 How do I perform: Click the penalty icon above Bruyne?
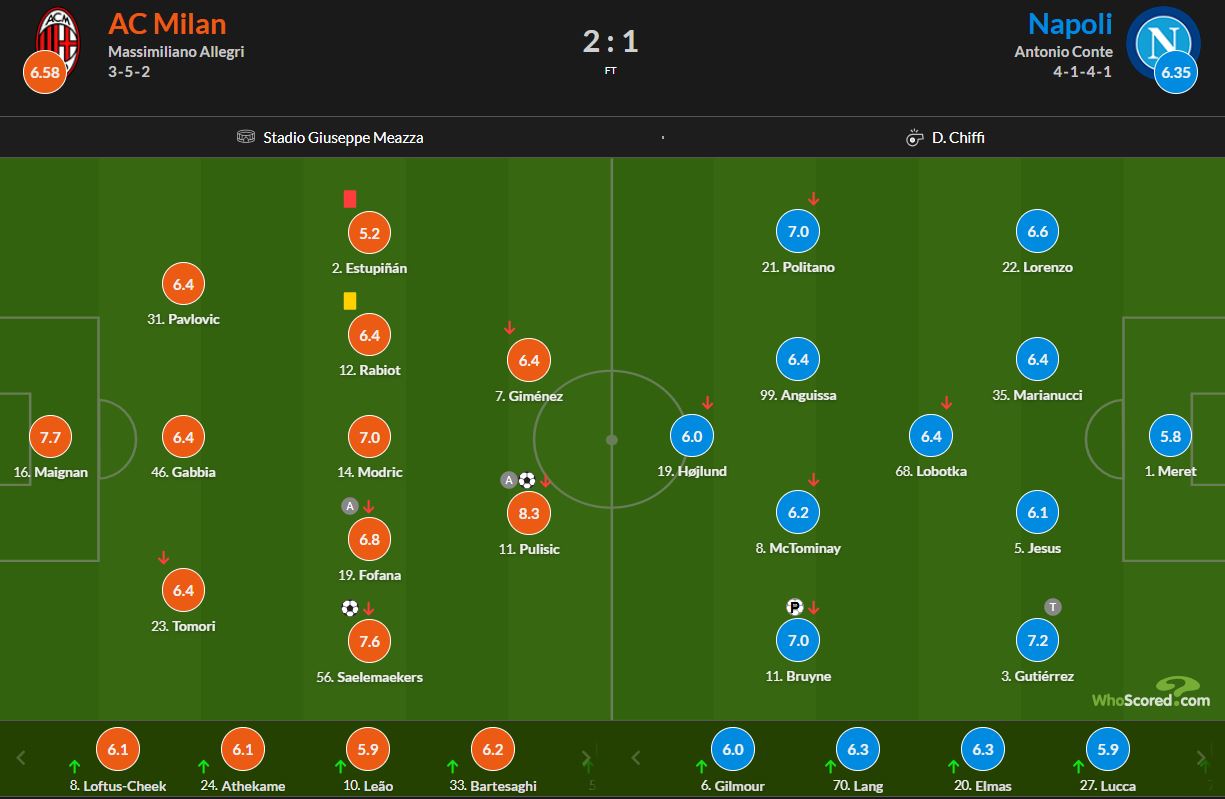pyautogui.click(x=795, y=607)
